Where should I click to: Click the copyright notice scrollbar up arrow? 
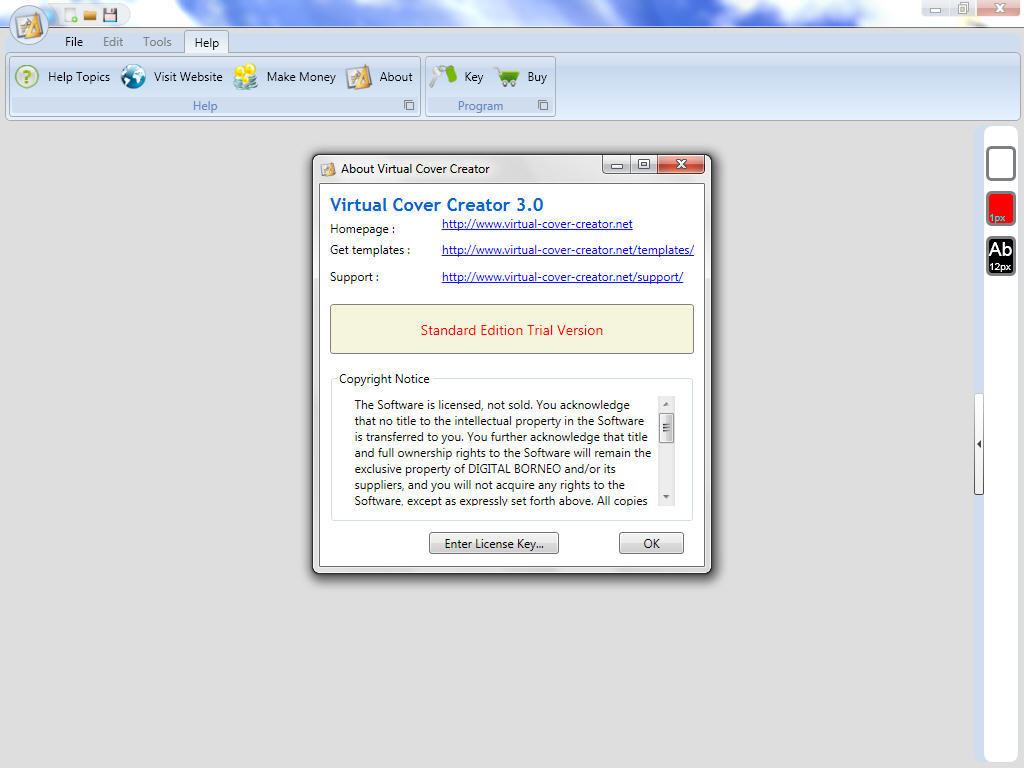[x=666, y=404]
